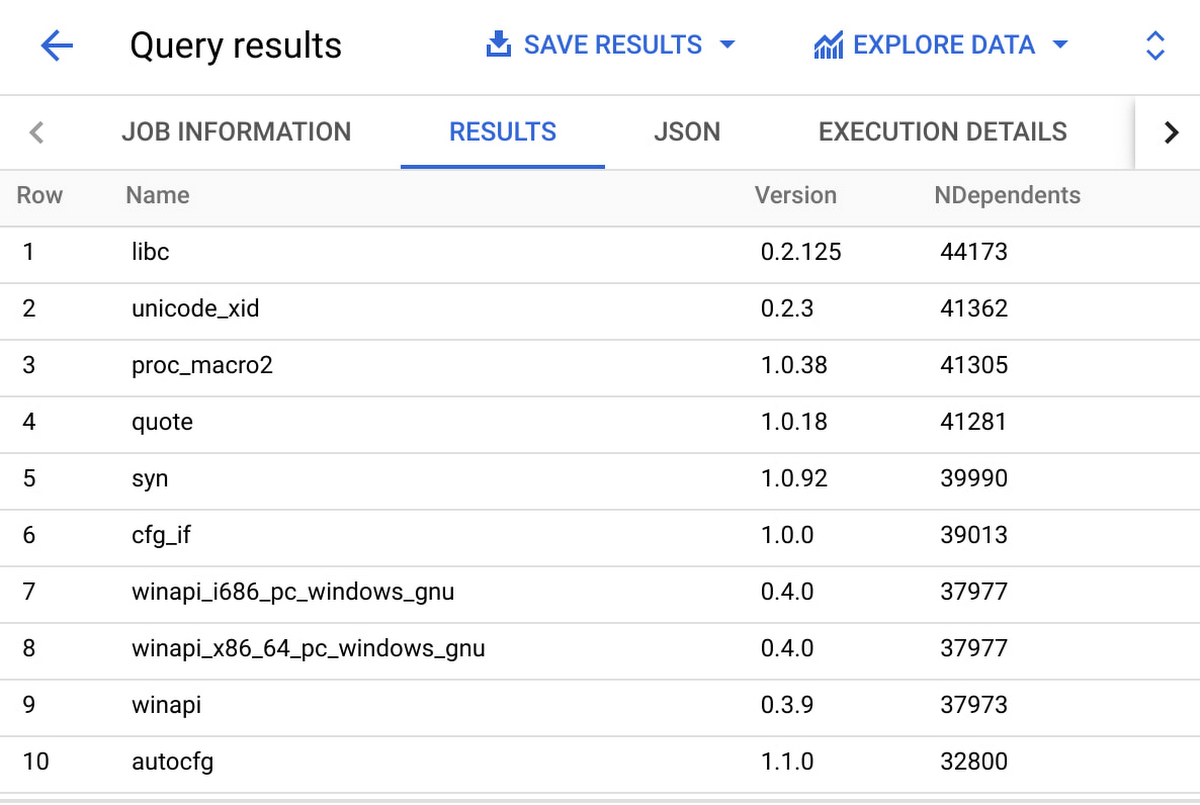Select the autocfg name cell
Screen dimensions: 1200x805
pyautogui.click(x=173, y=762)
